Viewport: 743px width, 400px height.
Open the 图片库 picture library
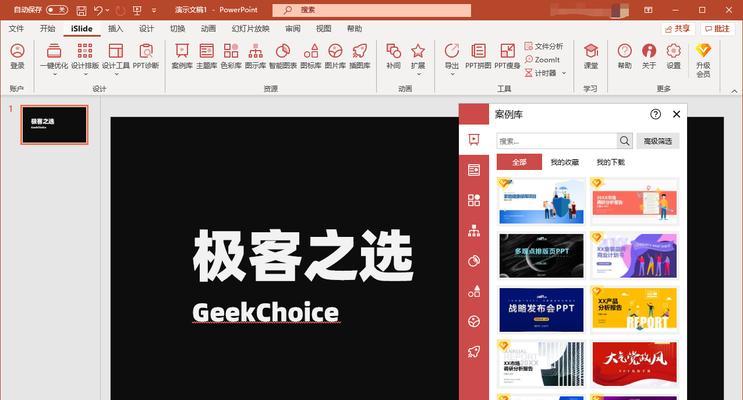(x=335, y=56)
